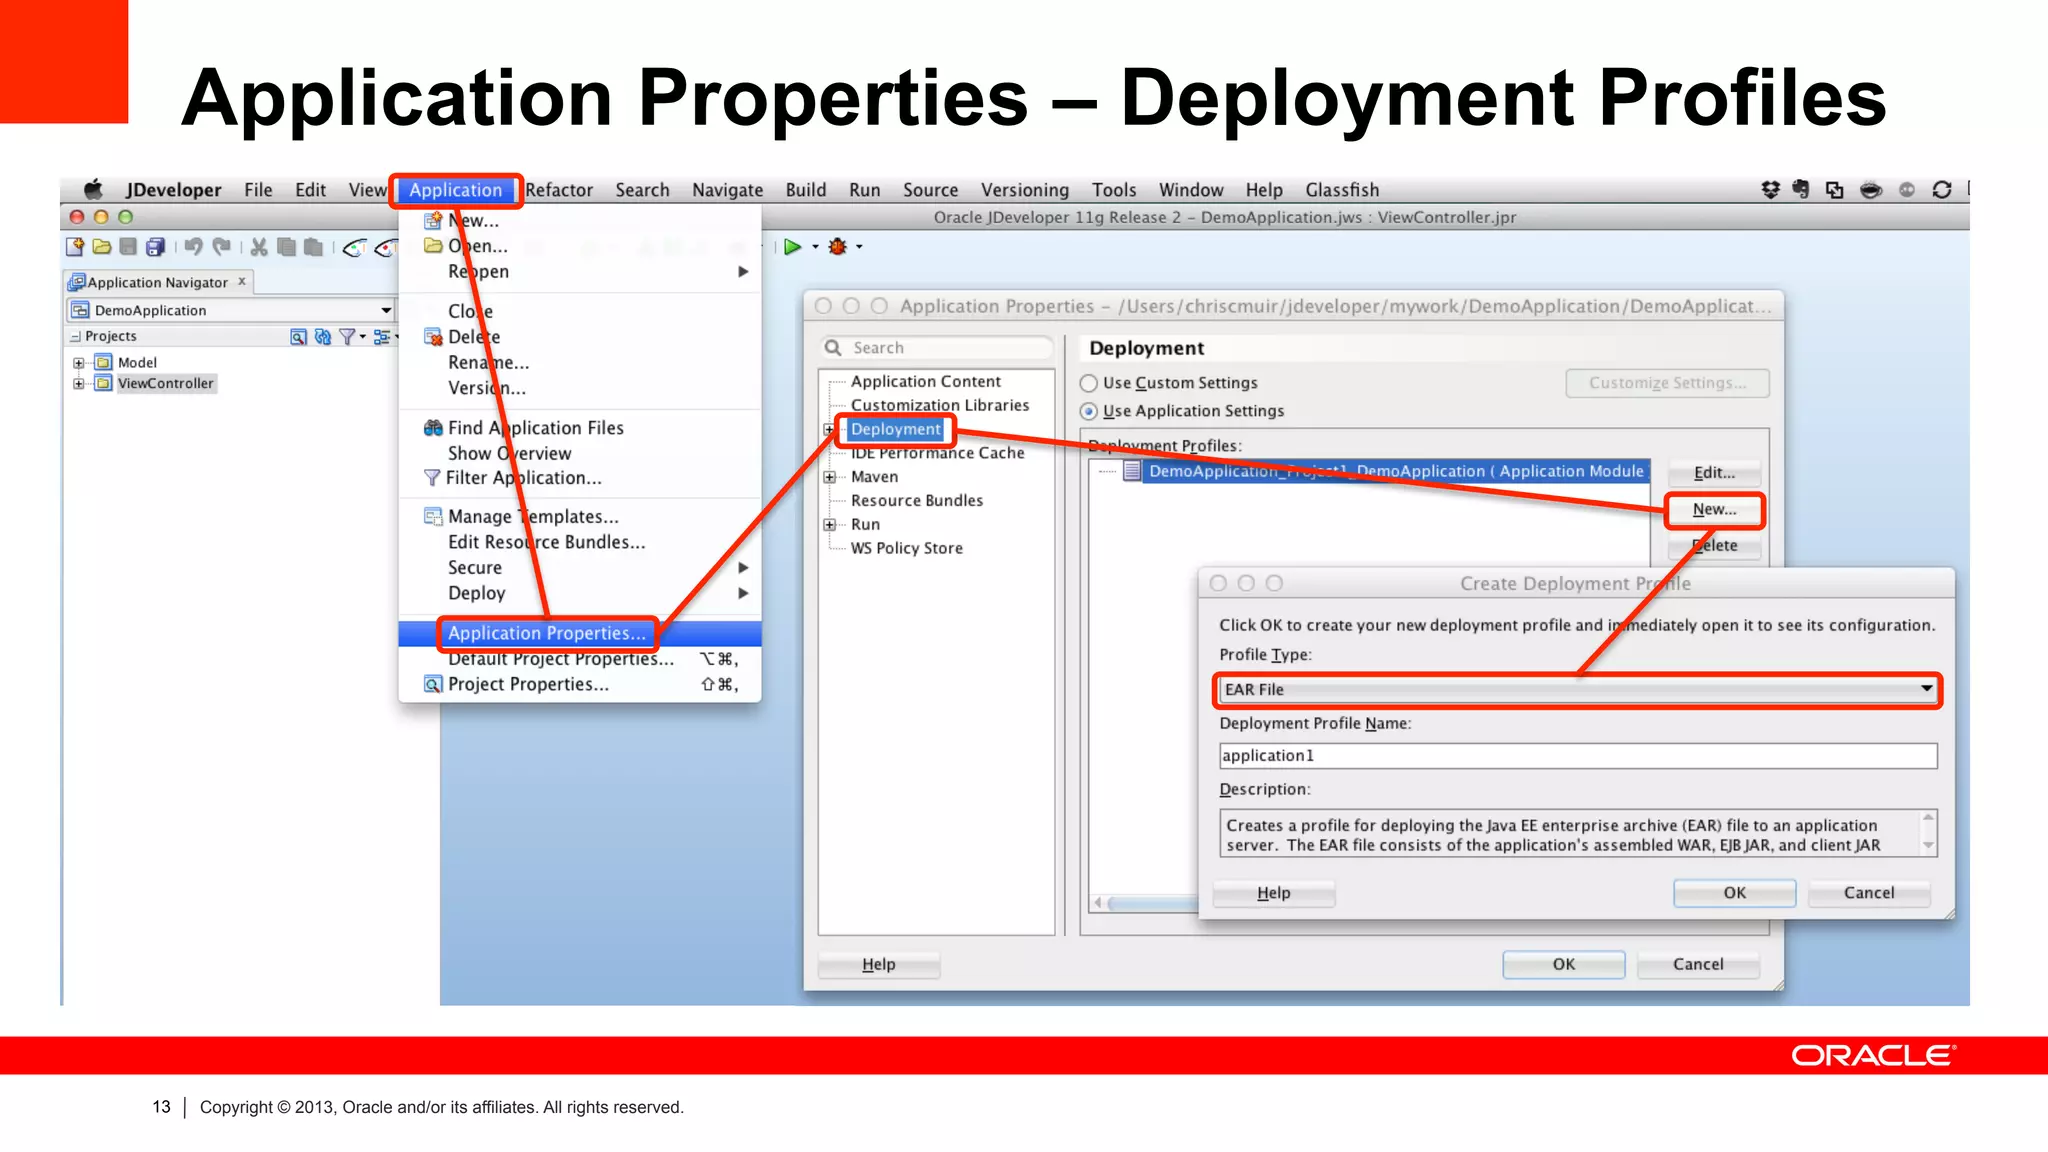Viewport: 2048px width, 1152px height.
Task: Click OK in Application Properties dialog
Action: pyautogui.click(x=1564, y=964)
